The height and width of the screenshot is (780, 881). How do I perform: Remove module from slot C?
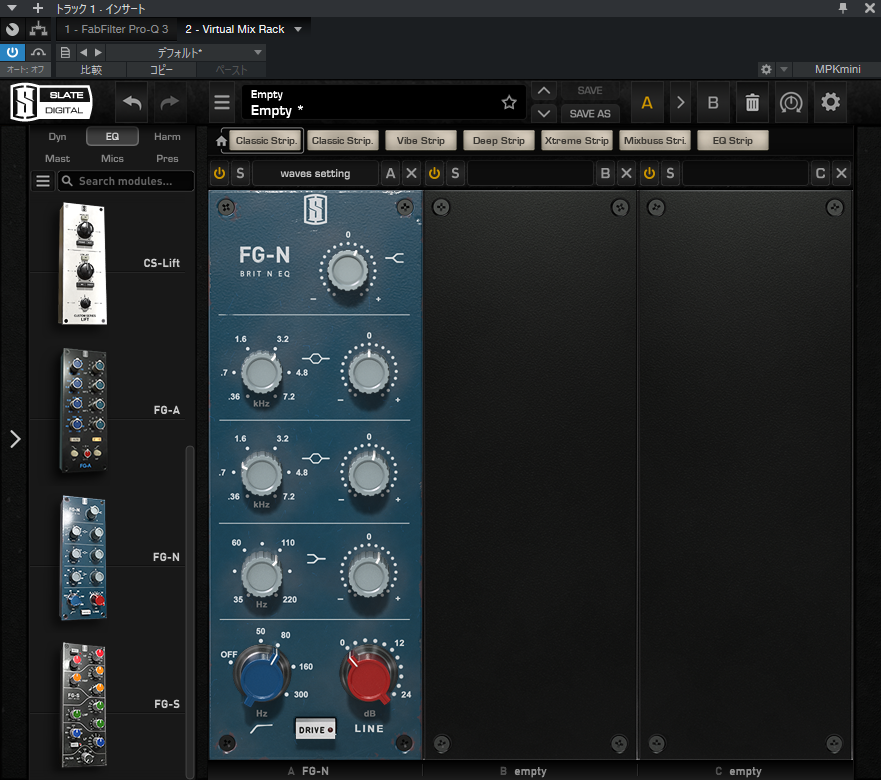coord(841,173)
